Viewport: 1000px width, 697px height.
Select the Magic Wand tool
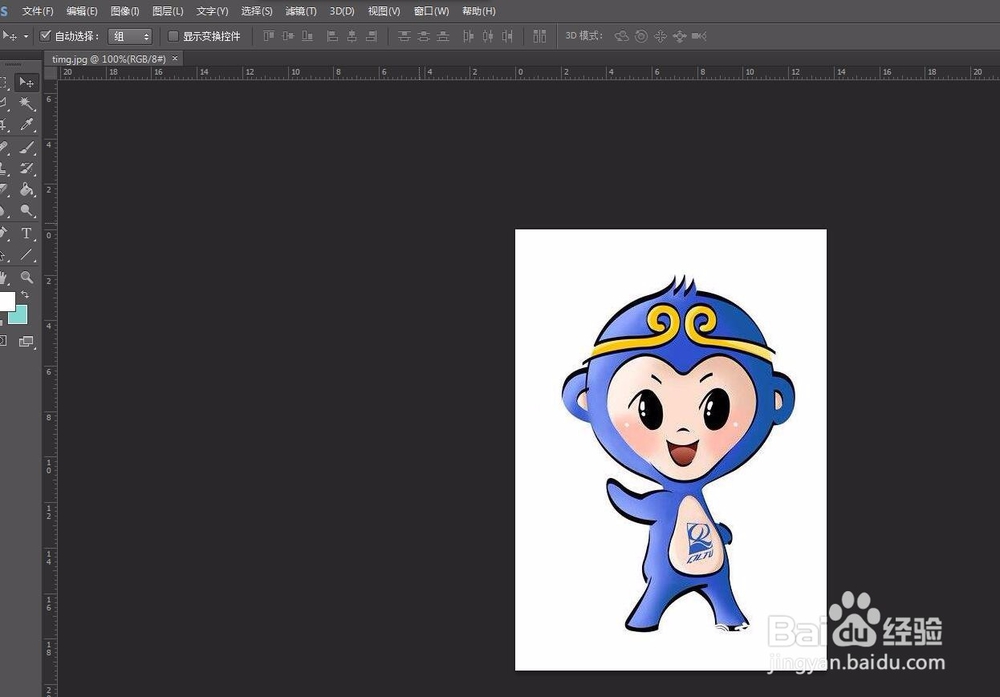pos(27,103)
